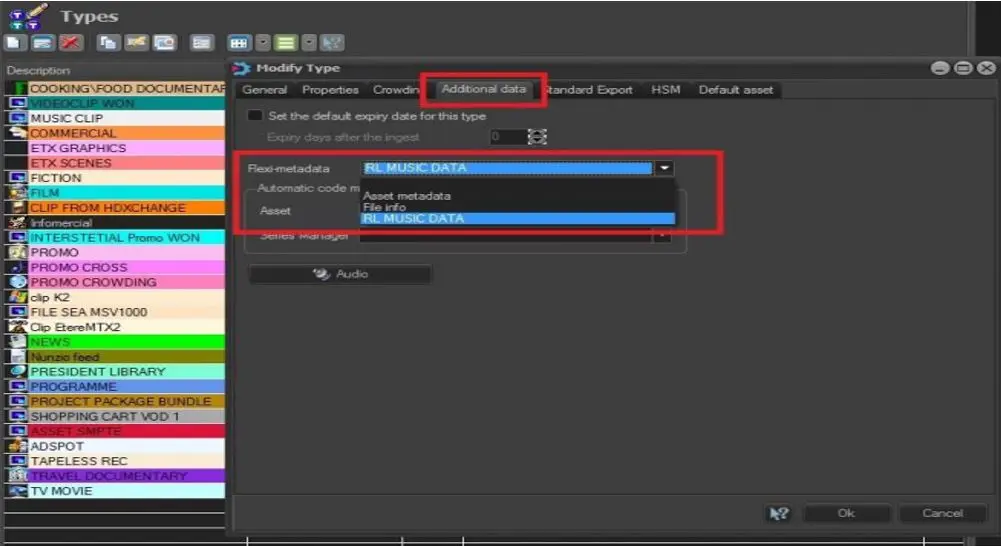The image size is (1001, 546).
Task: Select Asset metadata from the dropdown list
Action: pos(407,196)
